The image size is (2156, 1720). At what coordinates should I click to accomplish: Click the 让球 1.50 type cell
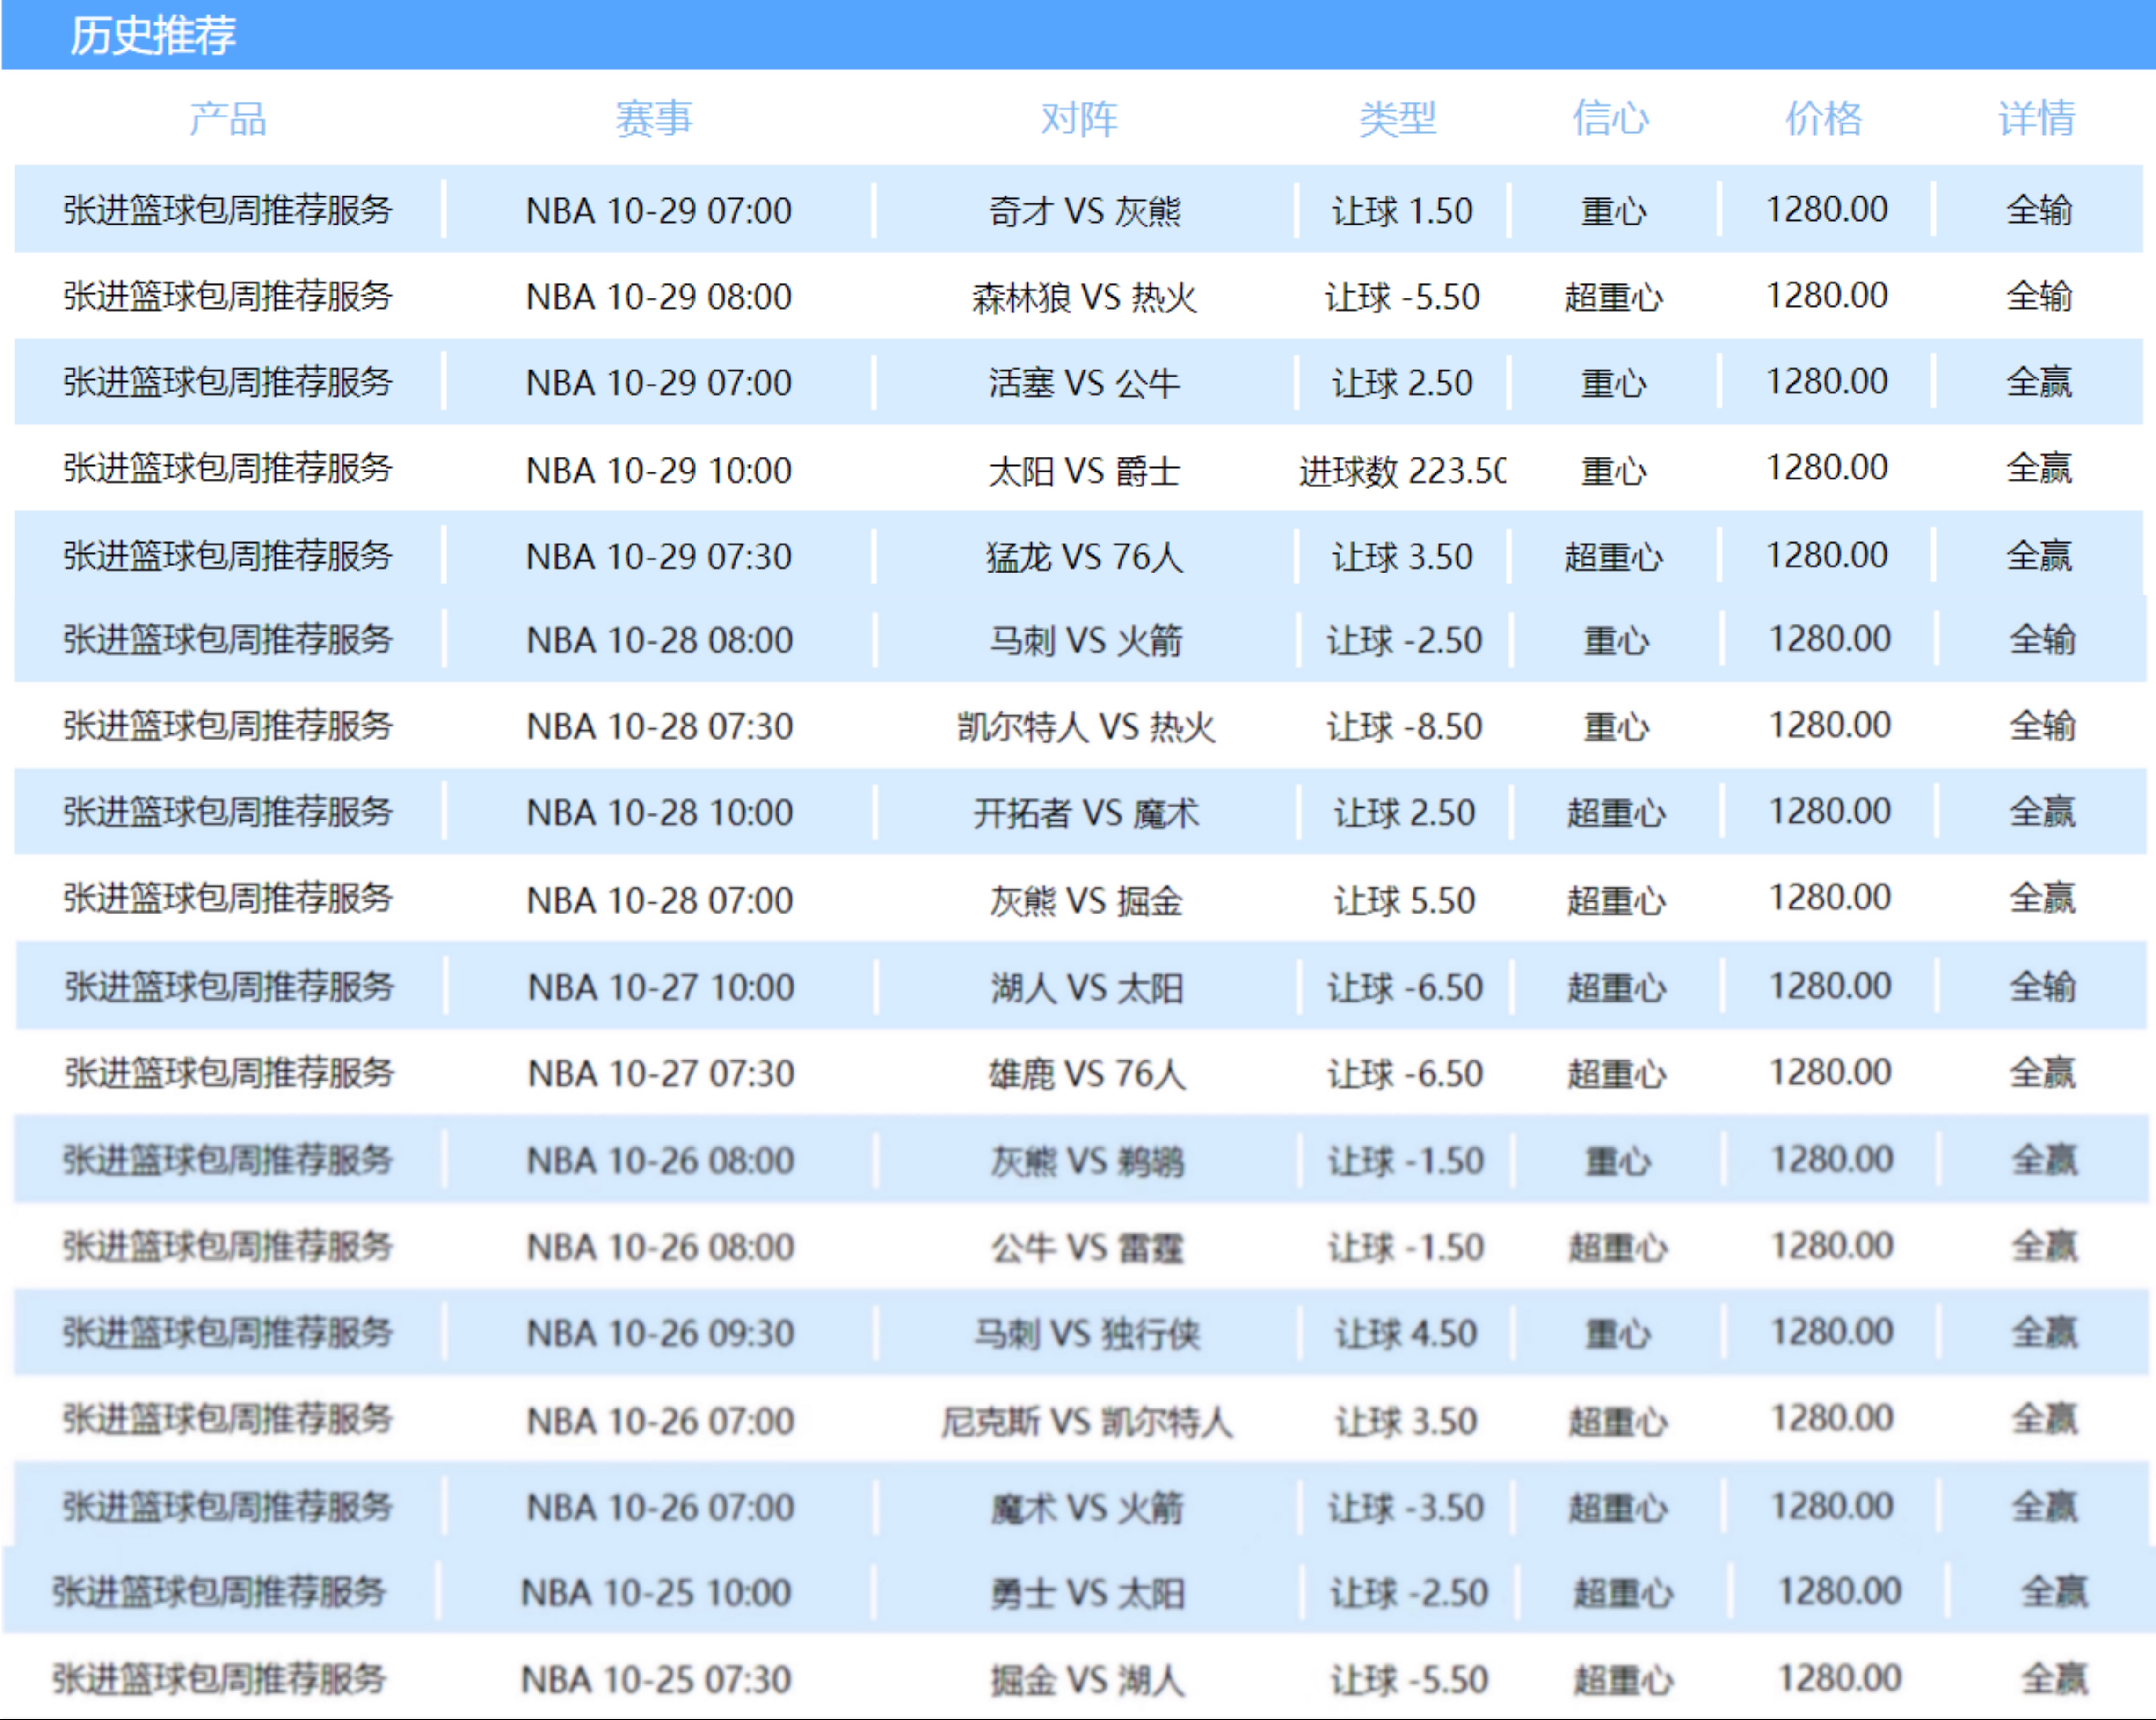(x=1402, y=211)
